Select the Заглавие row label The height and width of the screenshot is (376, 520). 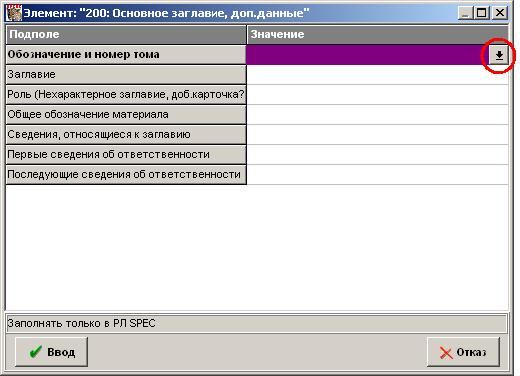point(126,74)
